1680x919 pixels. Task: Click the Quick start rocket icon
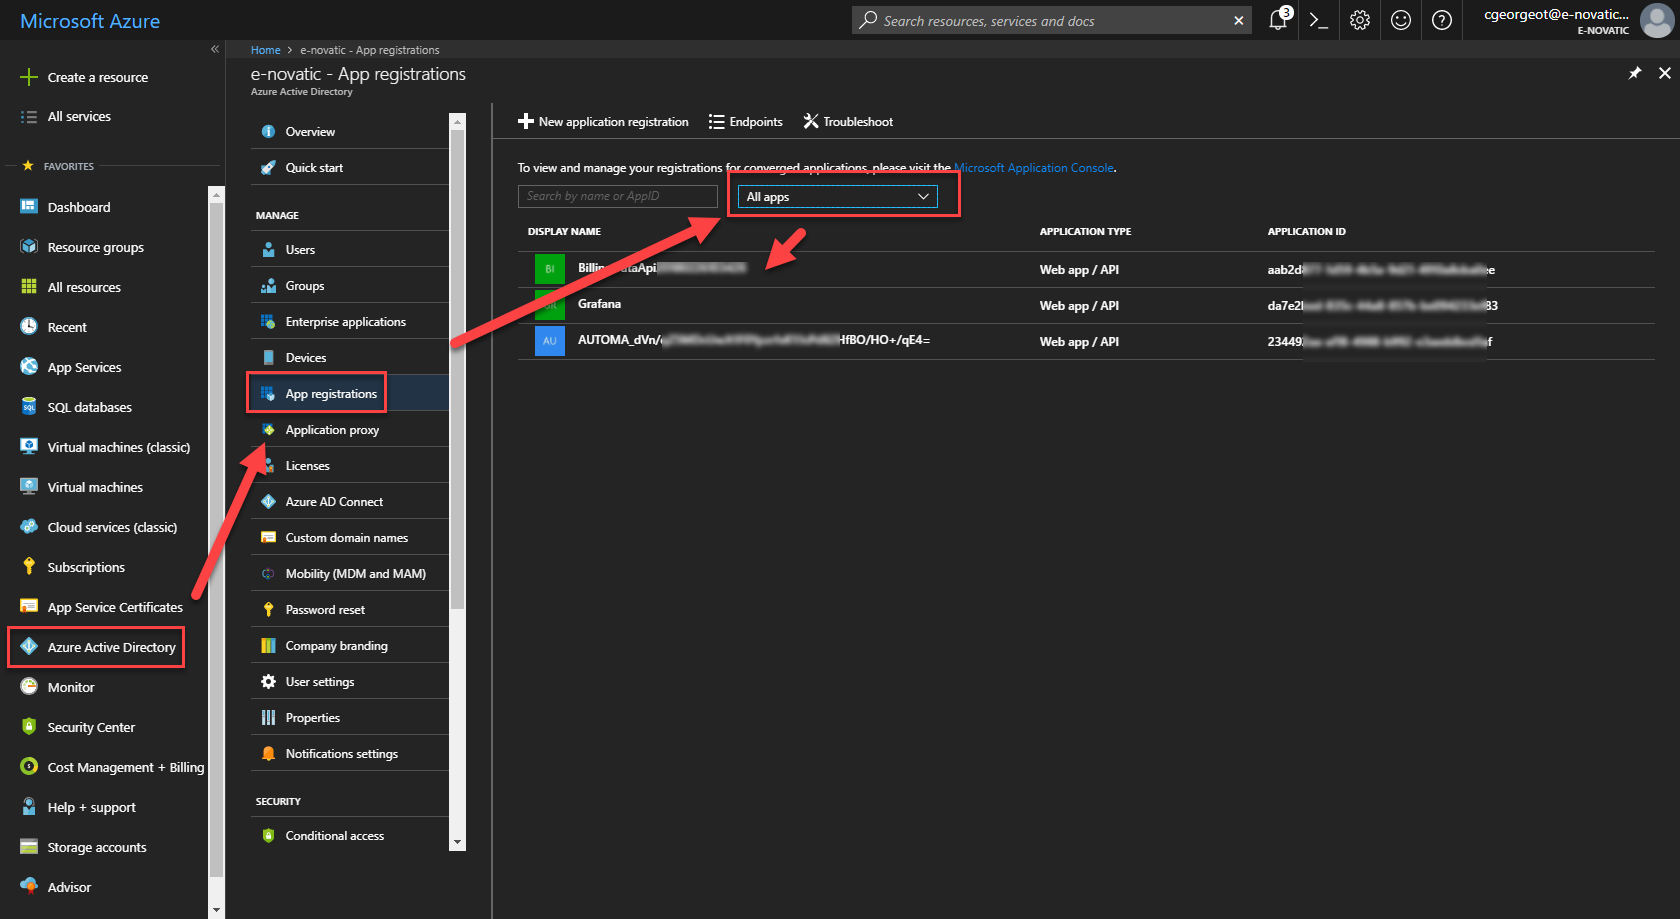pos(268,167)
